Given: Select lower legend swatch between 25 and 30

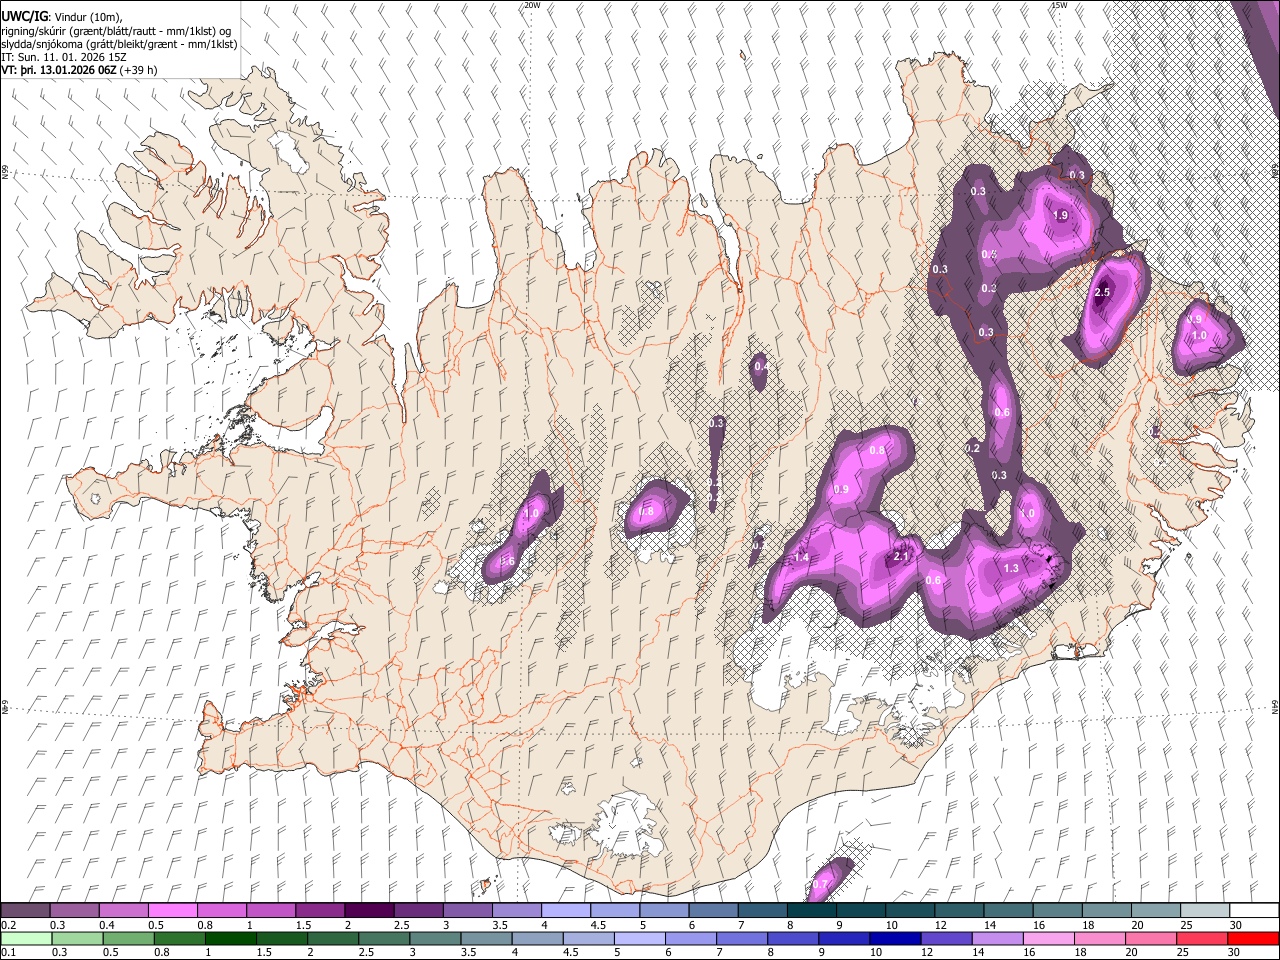Looking at the screenshot, I should pyautogui.click(x=1204, y=938).
